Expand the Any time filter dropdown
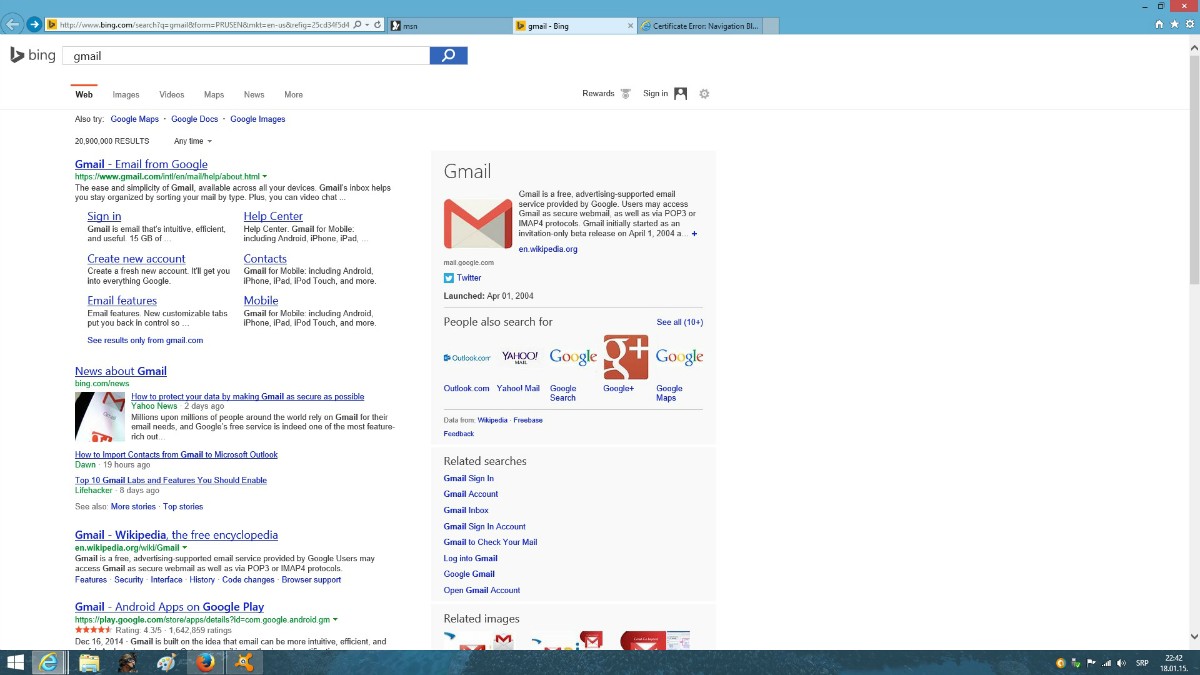Viewport: 1200px width, 675px height. [x=193, y=141]
